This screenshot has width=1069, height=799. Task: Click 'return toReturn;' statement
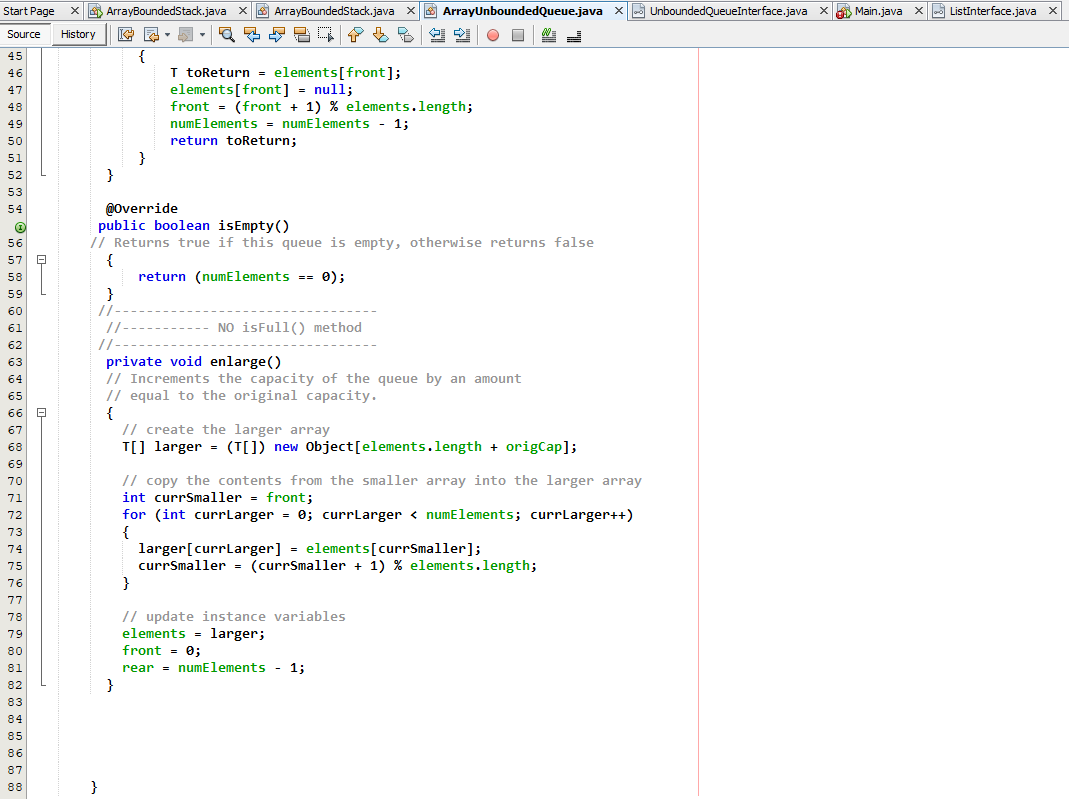234,140
